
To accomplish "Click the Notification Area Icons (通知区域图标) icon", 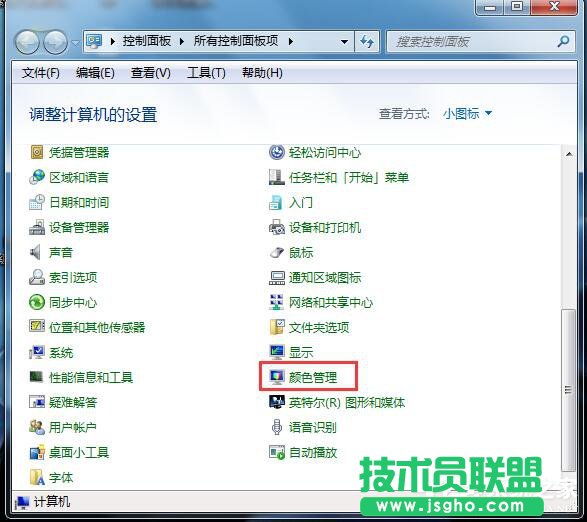I will pos(277,277).
